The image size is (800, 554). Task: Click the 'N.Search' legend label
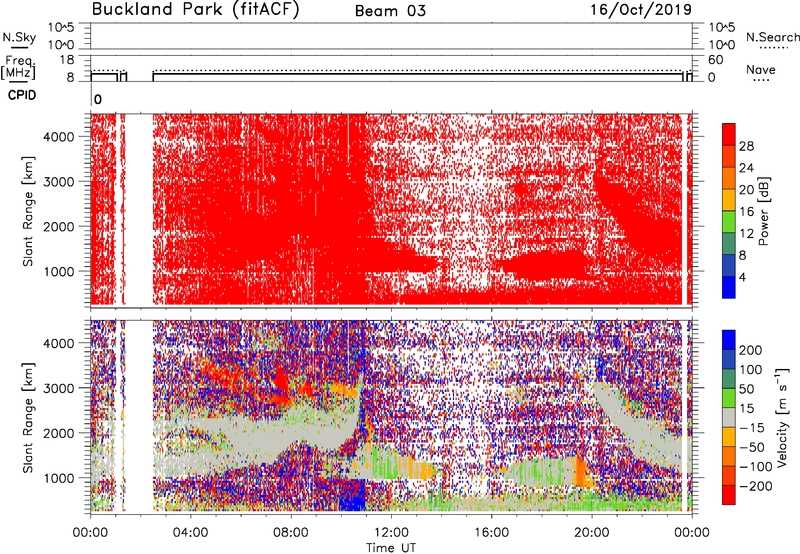(x=772, y=37)
